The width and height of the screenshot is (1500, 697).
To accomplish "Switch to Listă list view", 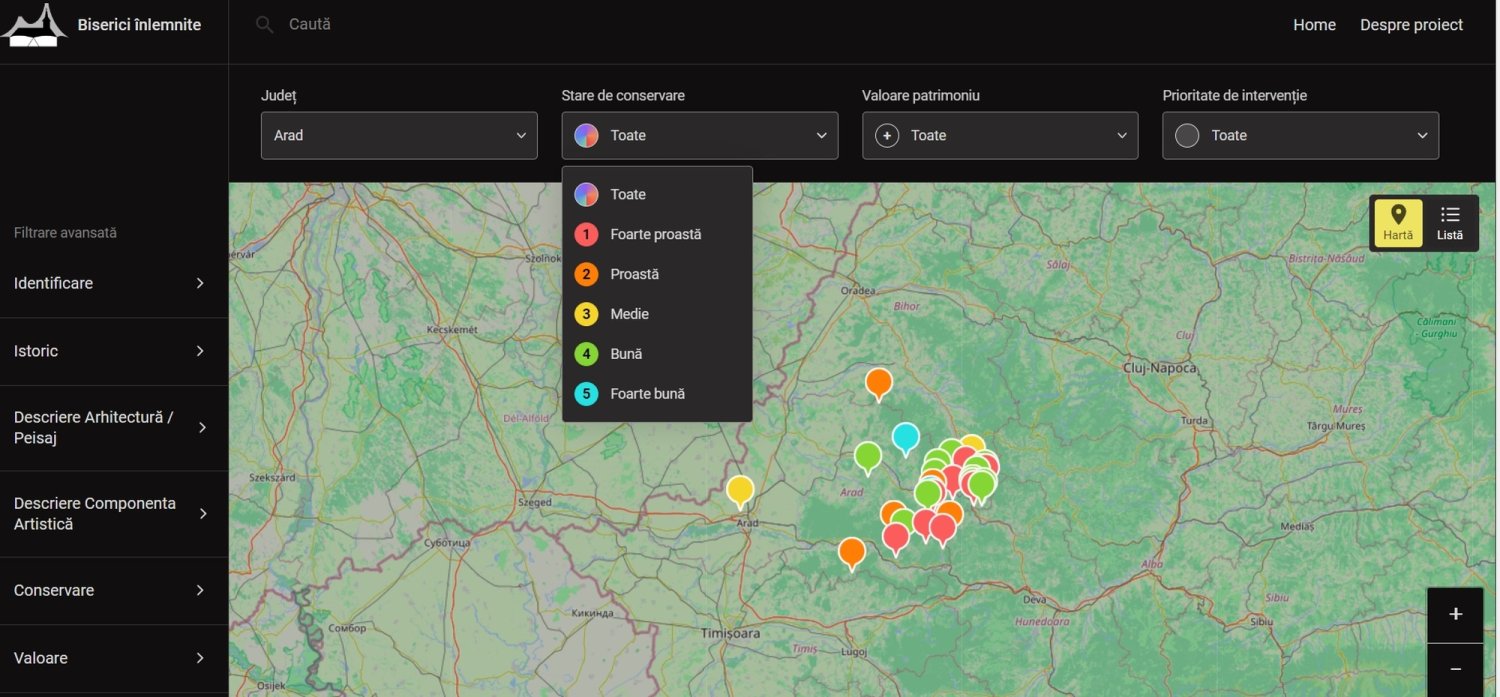I will click(x=1449, y=222).
